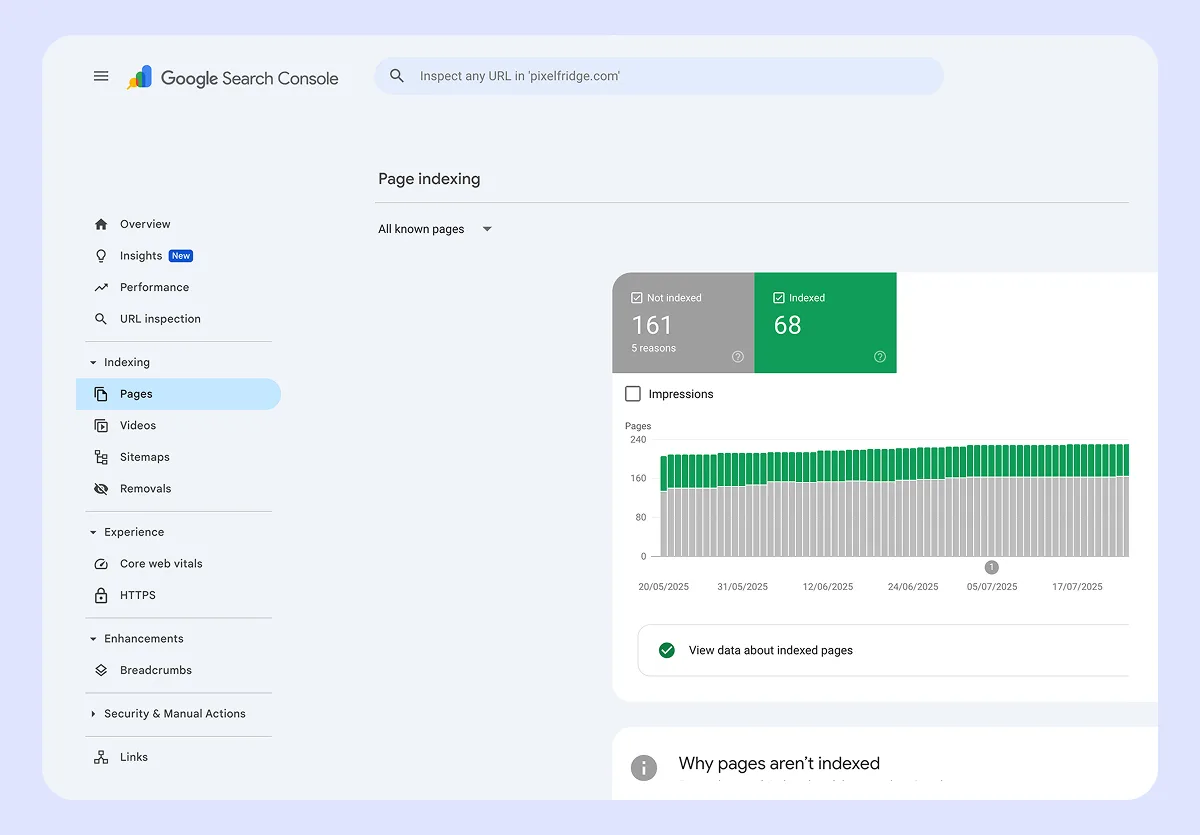Viewport: 1200px width, 835px height.
Task: Click the Indexed 68 card
Action: click(825, 323)
